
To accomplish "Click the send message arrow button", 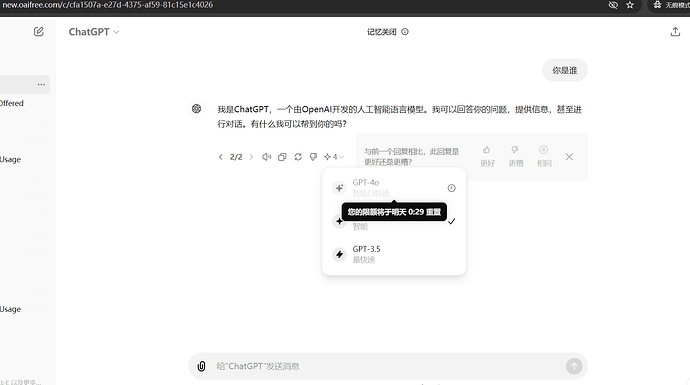I will coord(574,366).
